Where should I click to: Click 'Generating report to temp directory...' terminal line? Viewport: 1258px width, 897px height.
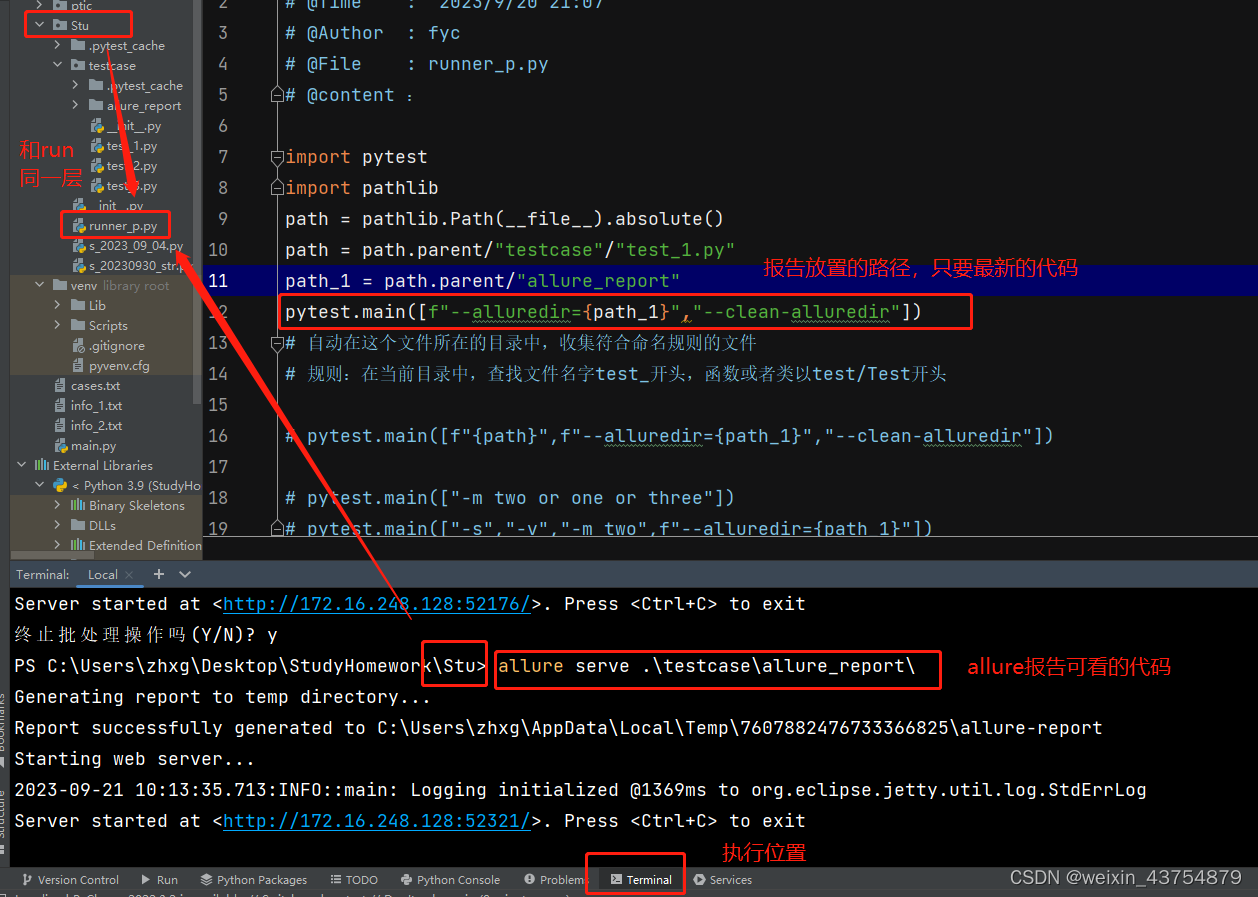[x=223, y=697]
